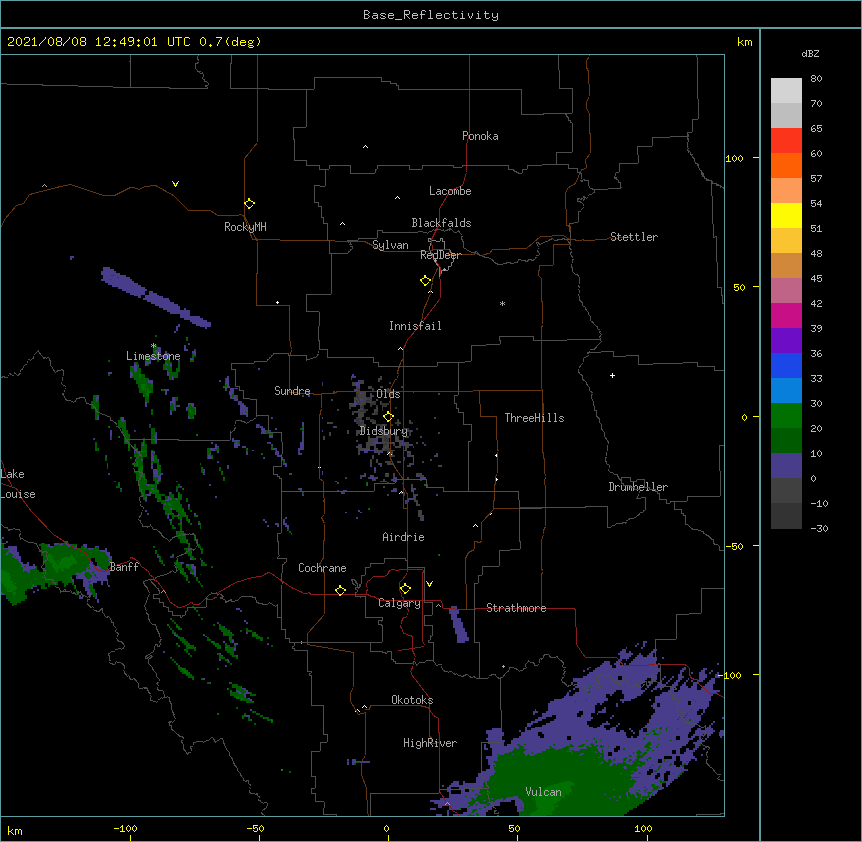Screen dimensions: 862x842
Task: Click the Calgary city label
Action: coord(399,603)
